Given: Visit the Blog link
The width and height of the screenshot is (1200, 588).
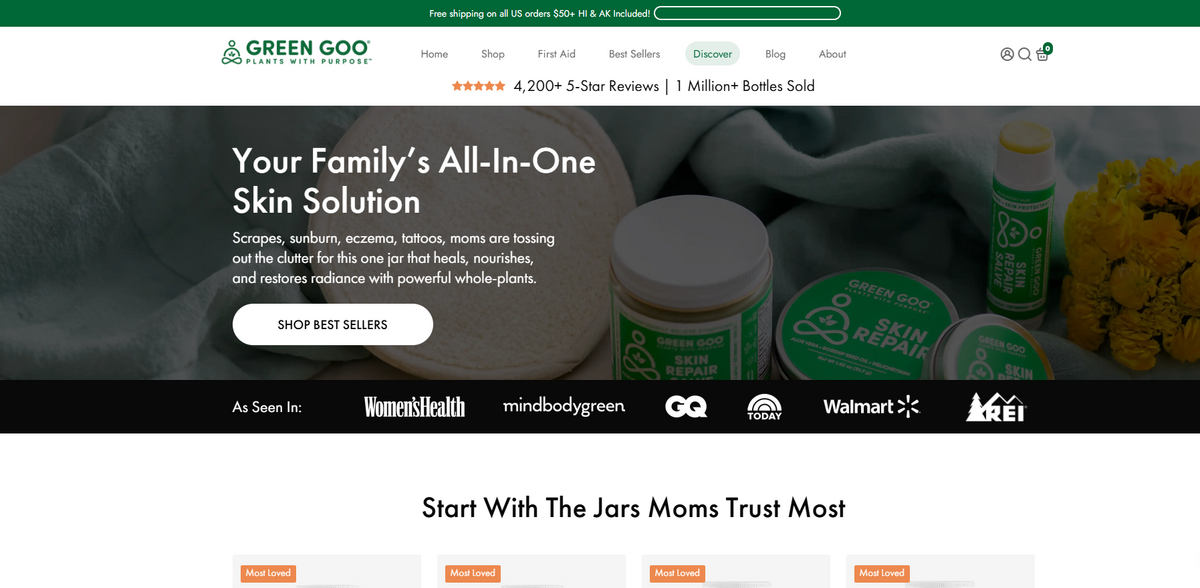Looking at the screenshot, I should coord(775,54).
